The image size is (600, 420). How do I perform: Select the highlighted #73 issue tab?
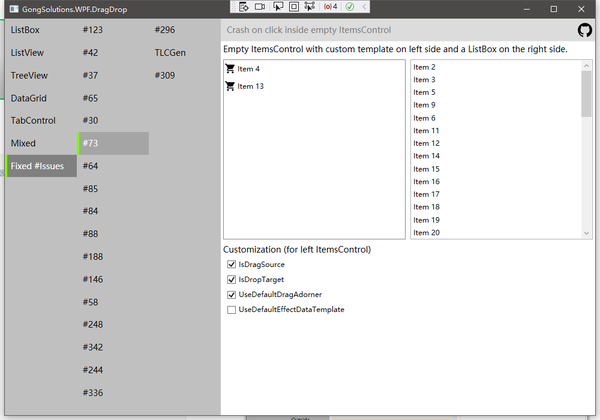click(113, 143)
